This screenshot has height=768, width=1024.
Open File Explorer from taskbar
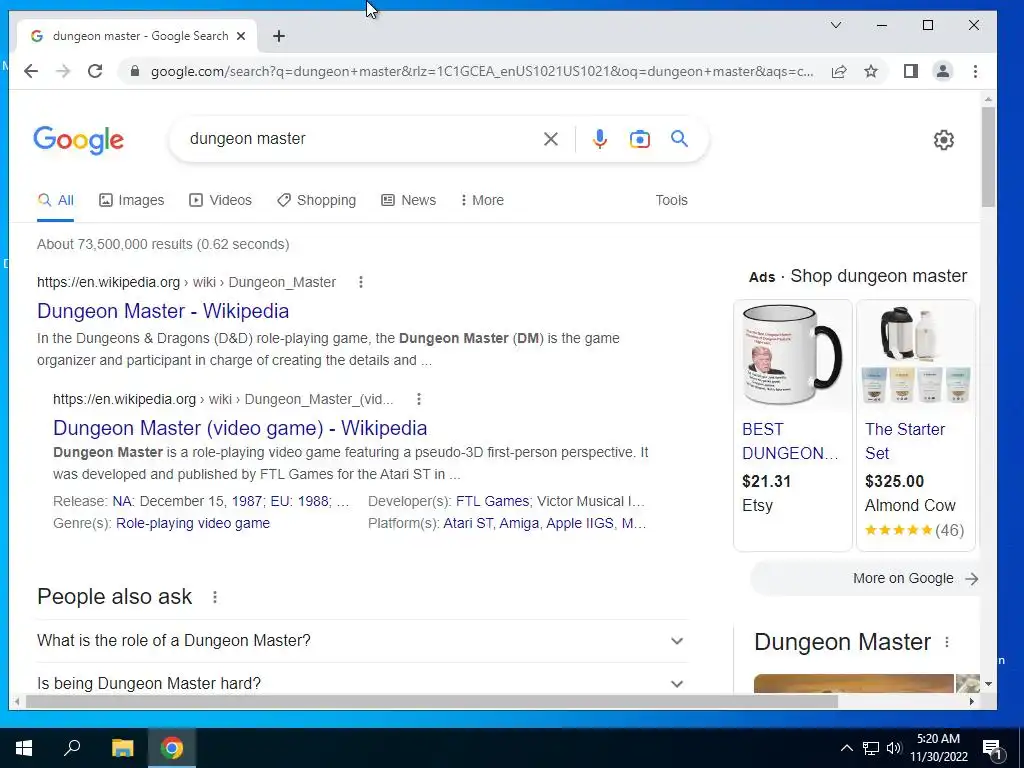(122, 748)
